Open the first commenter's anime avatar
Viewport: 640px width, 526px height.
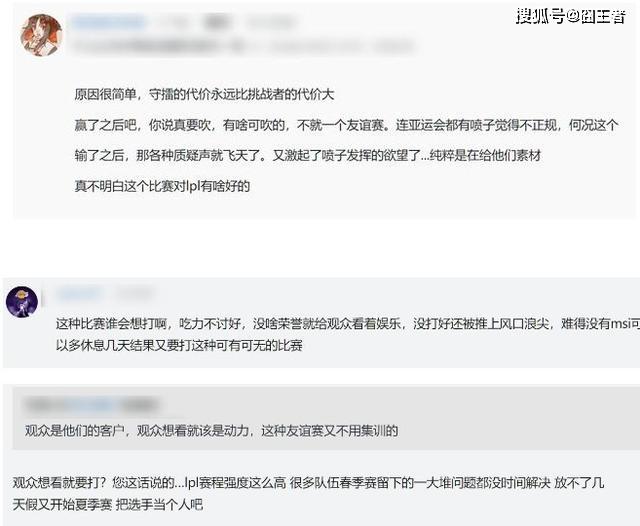coord(42,35)
